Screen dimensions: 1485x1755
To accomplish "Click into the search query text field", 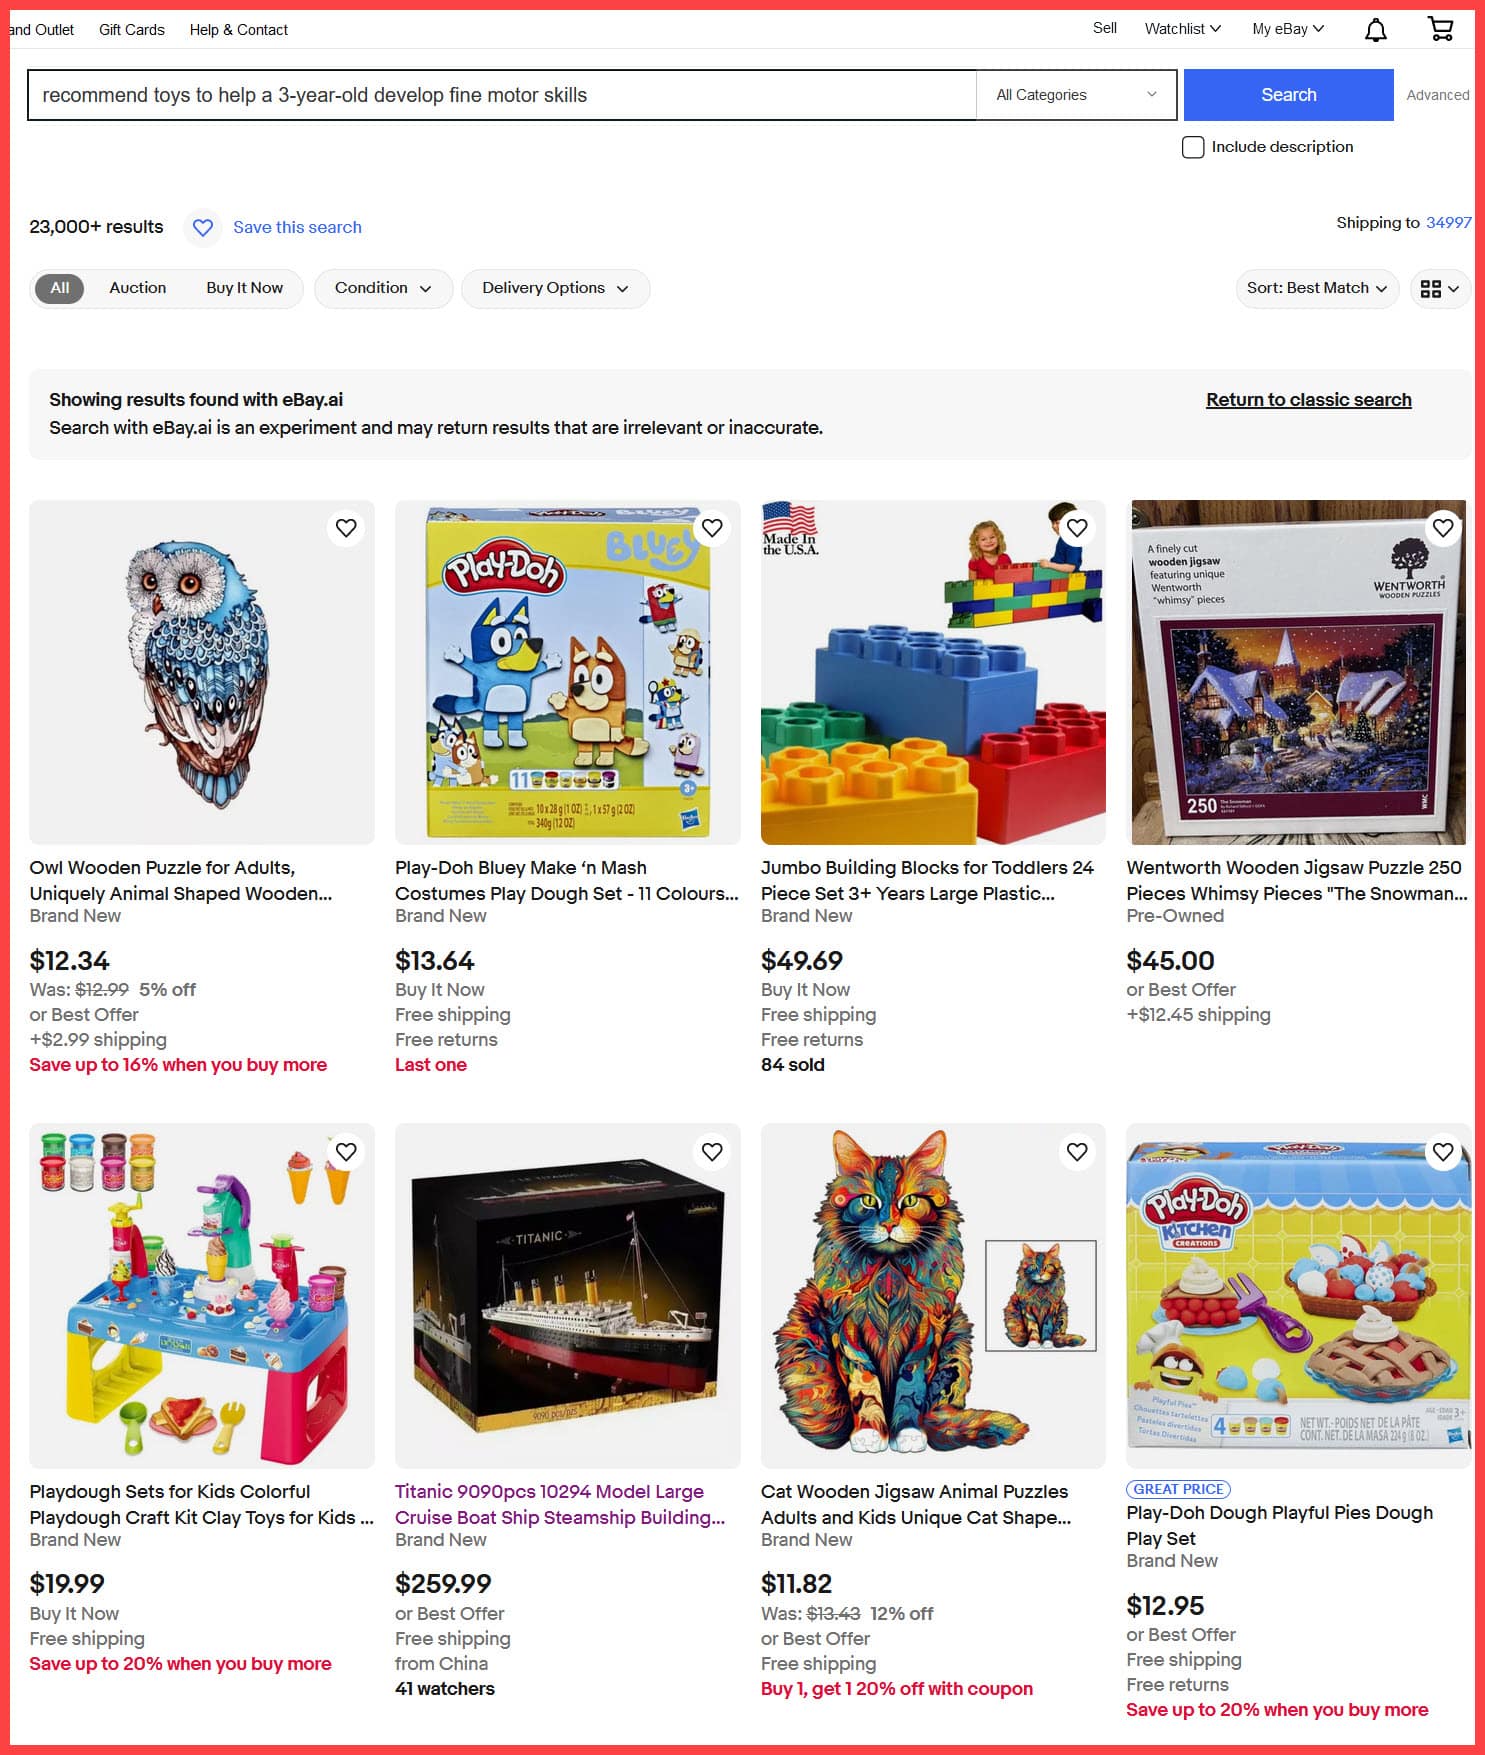I will 502,95.
